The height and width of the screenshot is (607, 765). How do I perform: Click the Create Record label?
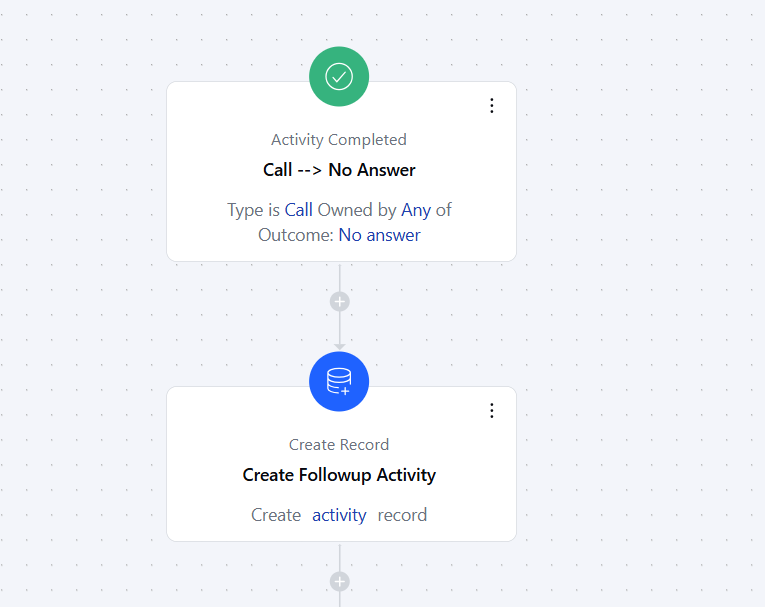click(339, 445)
